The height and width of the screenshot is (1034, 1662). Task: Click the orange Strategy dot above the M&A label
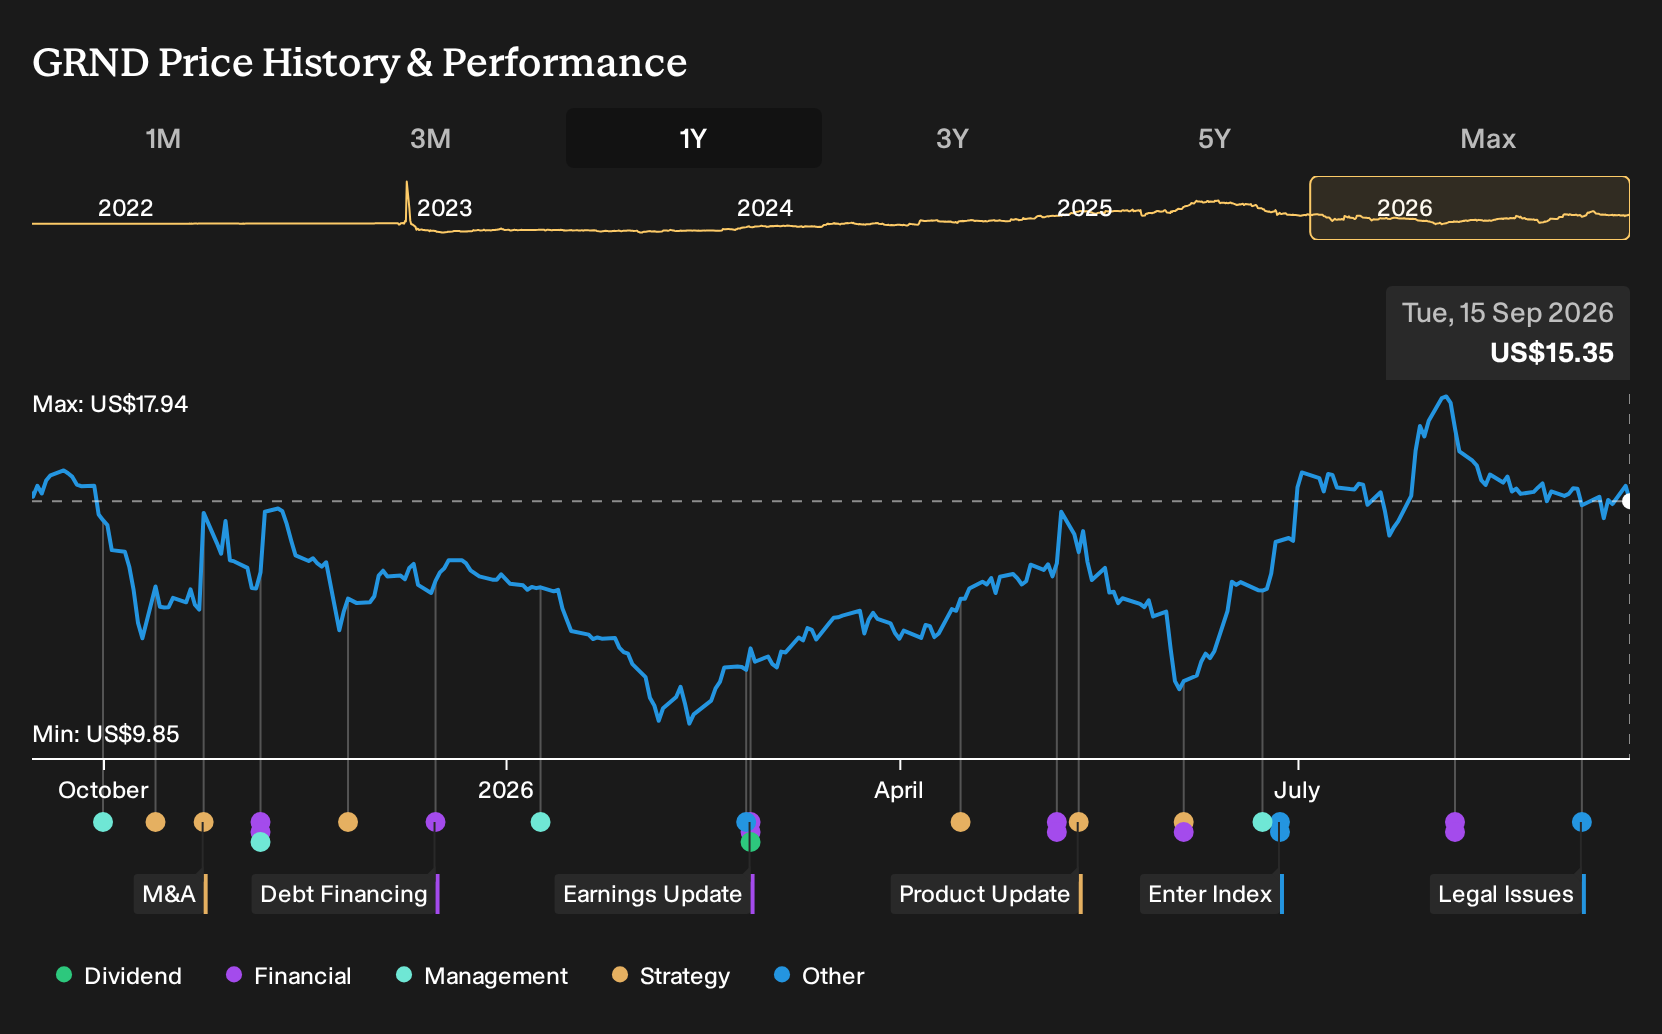pyautogui.click(x=203, y=822)
